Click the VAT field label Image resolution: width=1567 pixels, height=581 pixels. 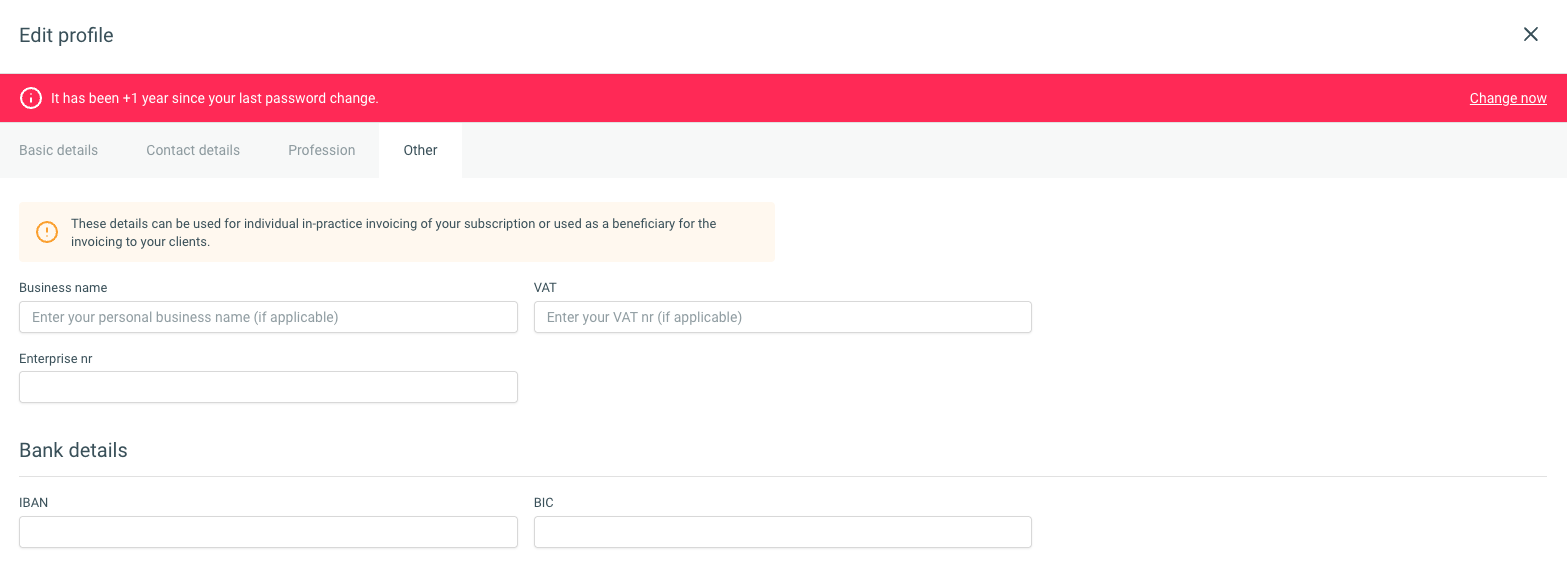tap(545, 288)
